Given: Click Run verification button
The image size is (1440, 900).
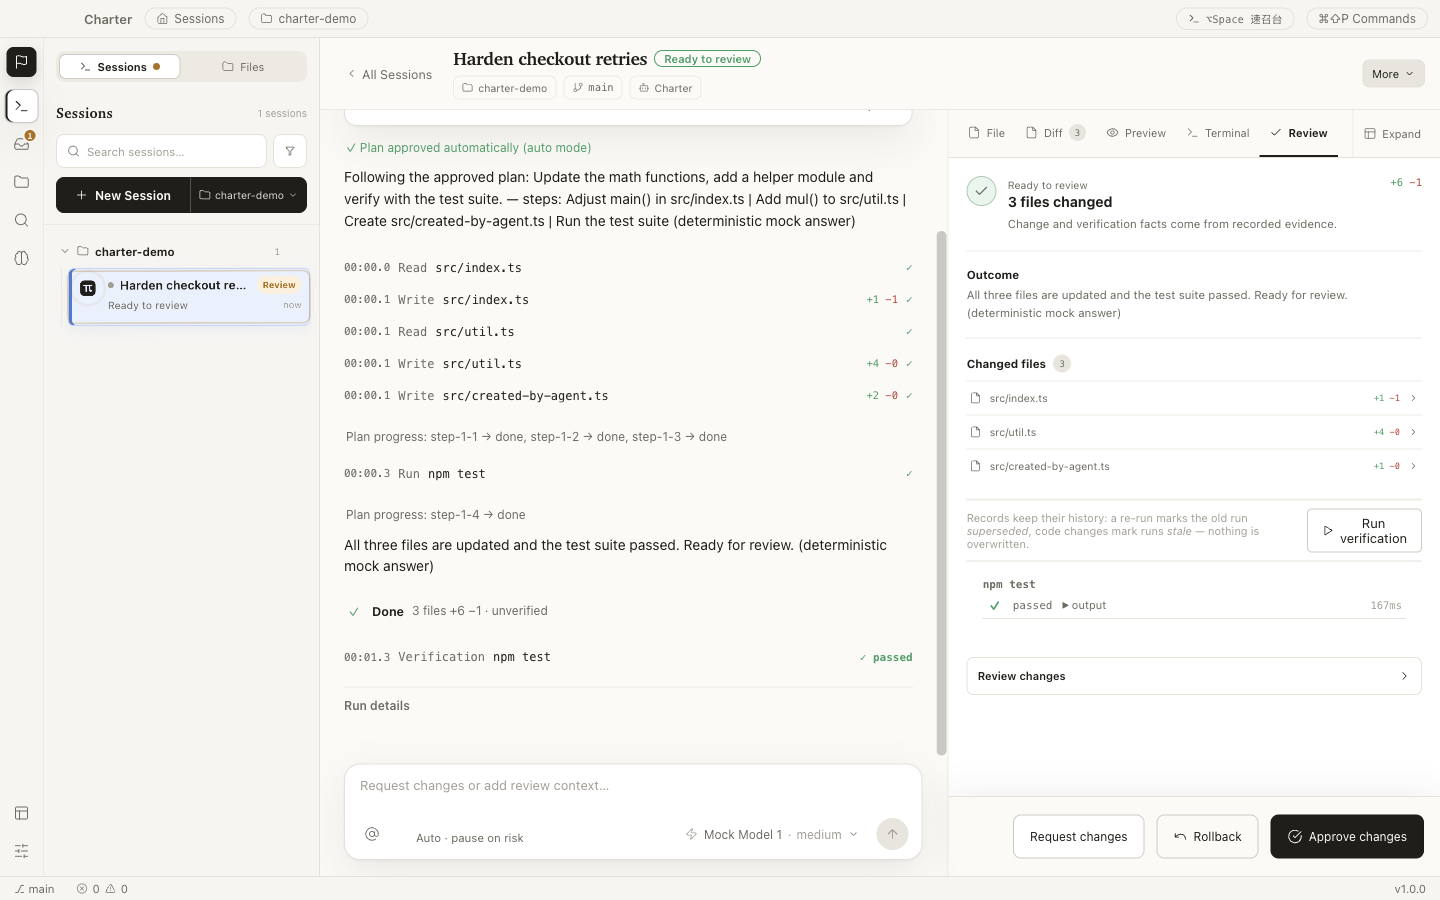Looking at the screenshot, I should pos(1364,531).
